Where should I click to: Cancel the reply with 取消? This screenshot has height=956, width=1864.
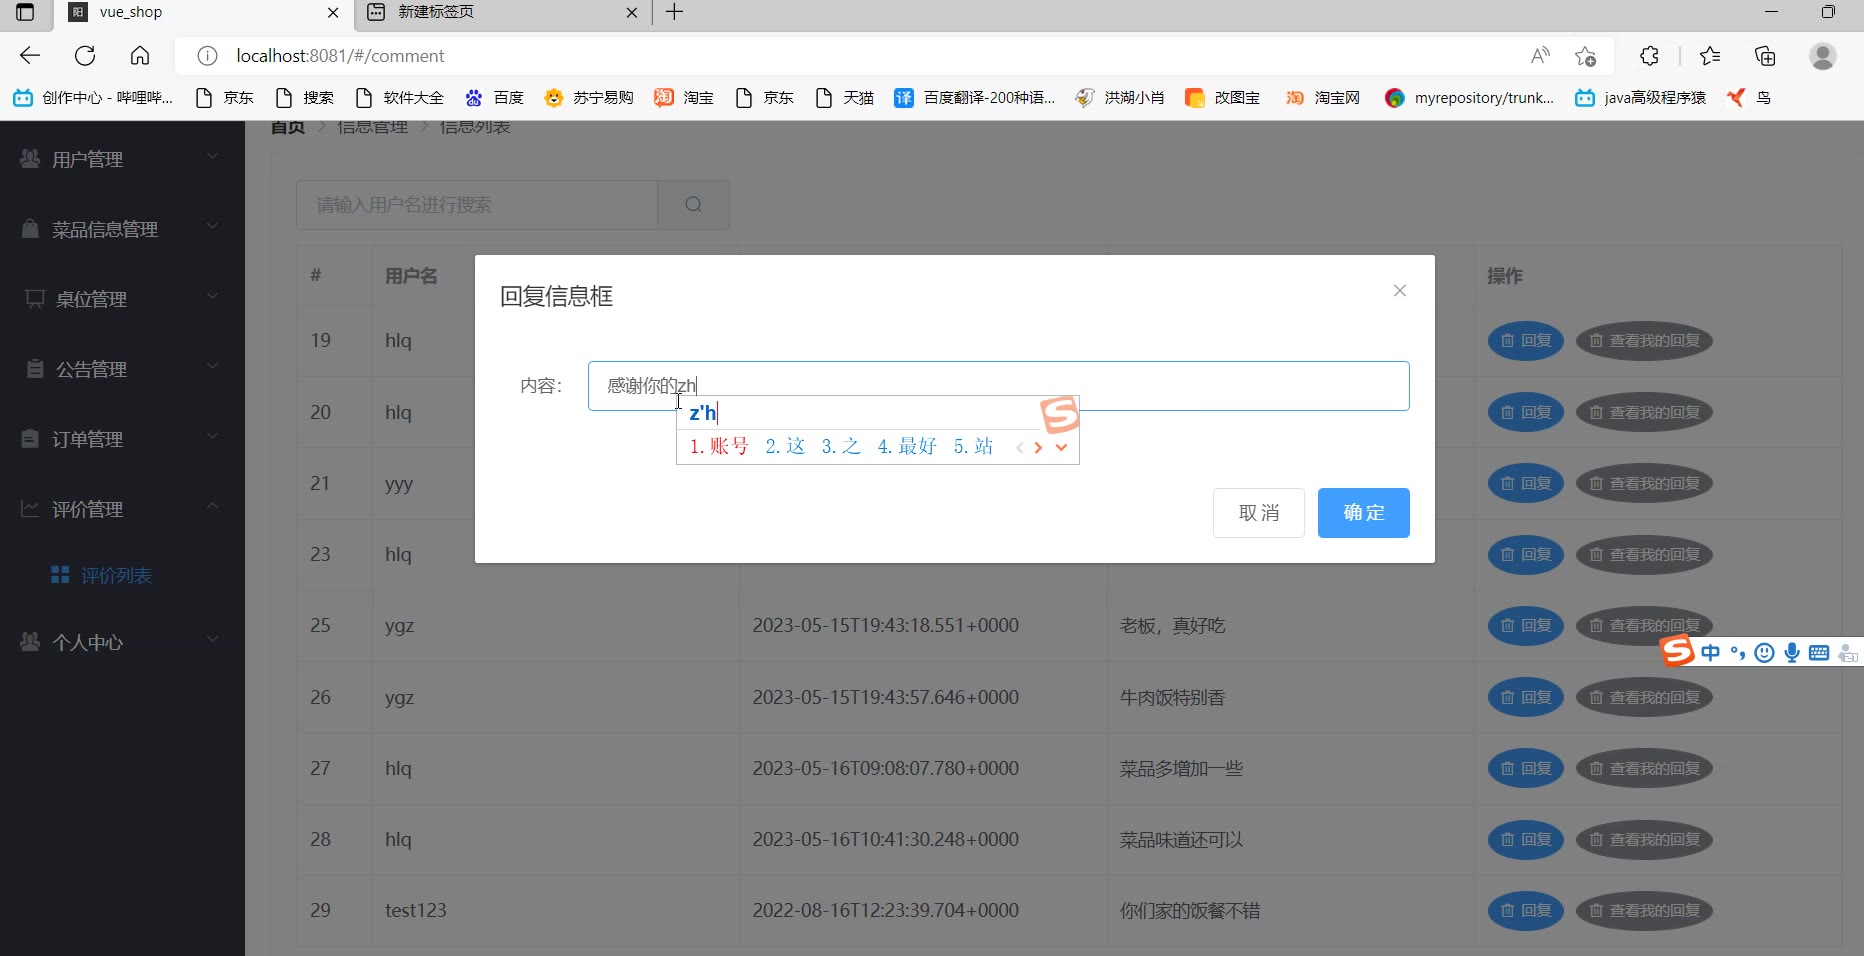click(x=1259, y=513)
